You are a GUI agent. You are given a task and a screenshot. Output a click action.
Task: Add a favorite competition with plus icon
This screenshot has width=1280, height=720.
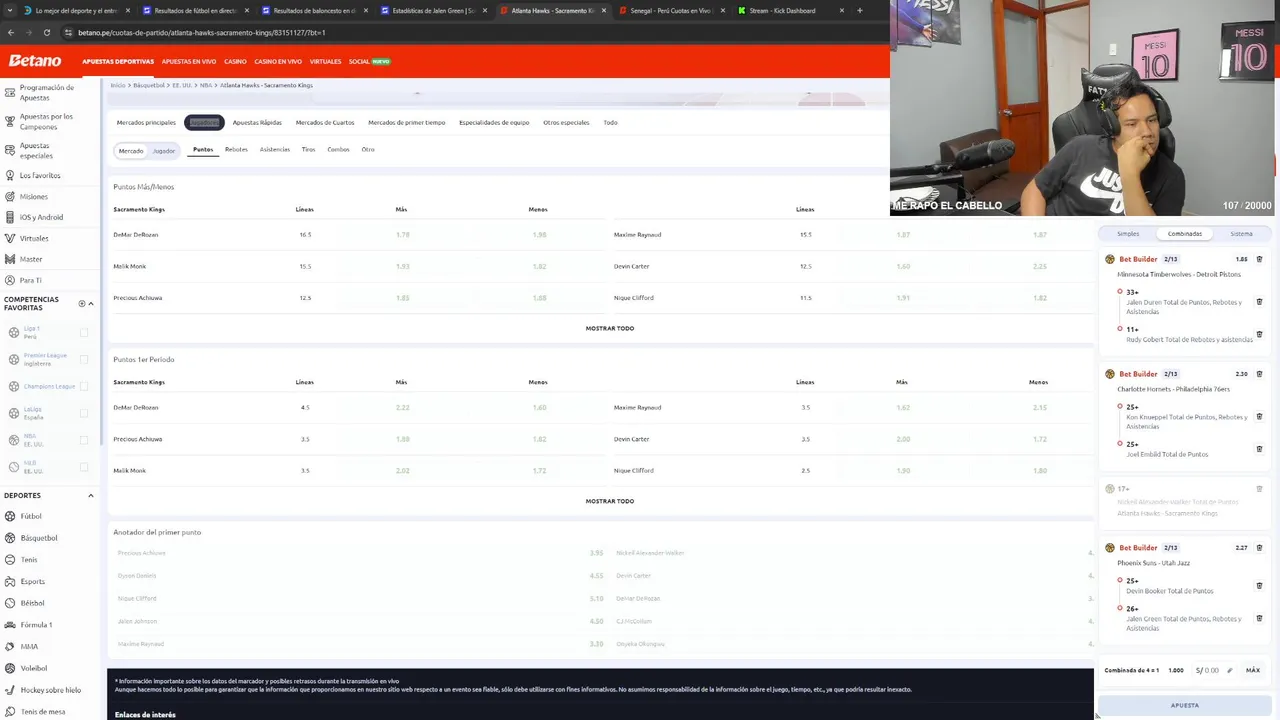click(82, 303)
